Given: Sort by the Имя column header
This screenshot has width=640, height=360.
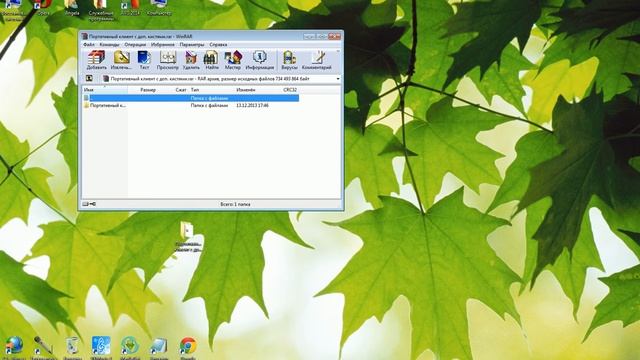Looking at the screenshot, I should click(x=105, y=89).
